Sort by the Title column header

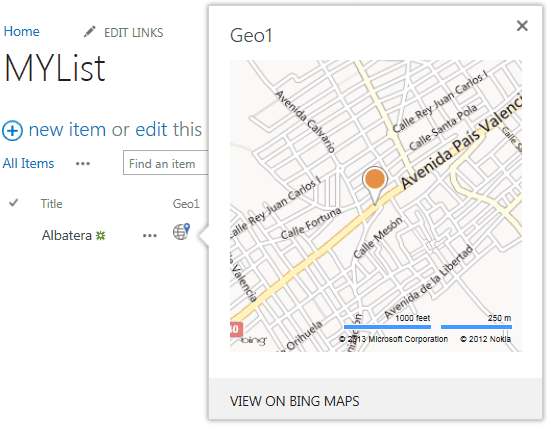click(x=51, y=204)
